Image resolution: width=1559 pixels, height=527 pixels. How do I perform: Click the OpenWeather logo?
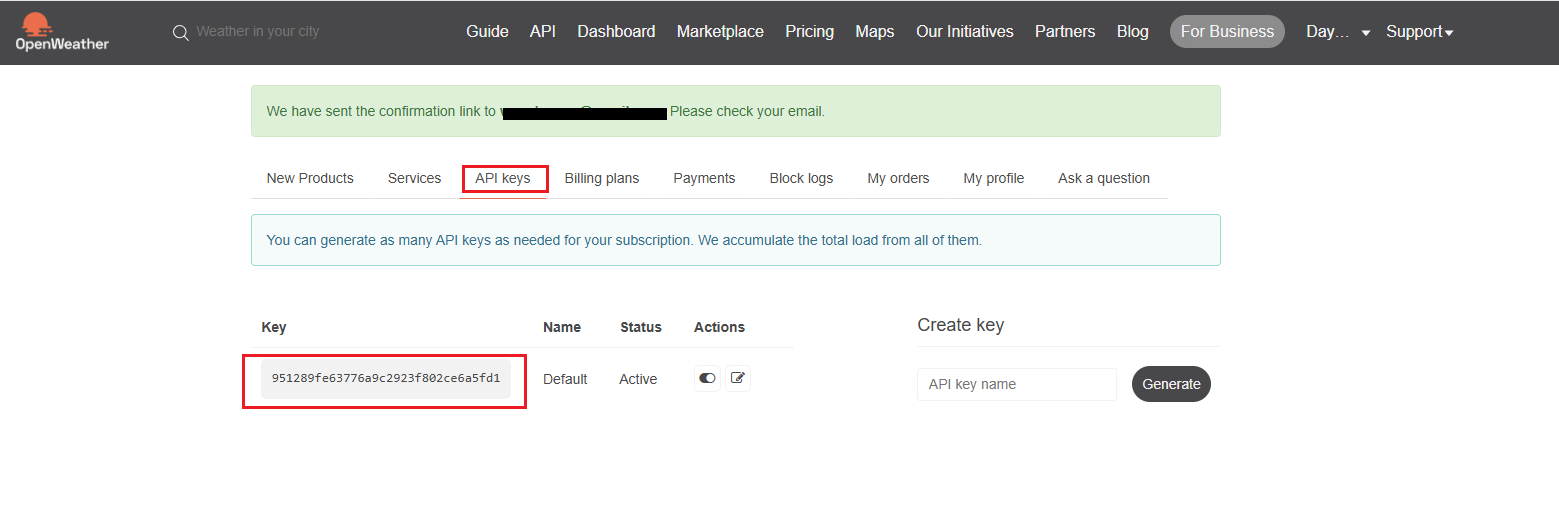click(62, 32)
